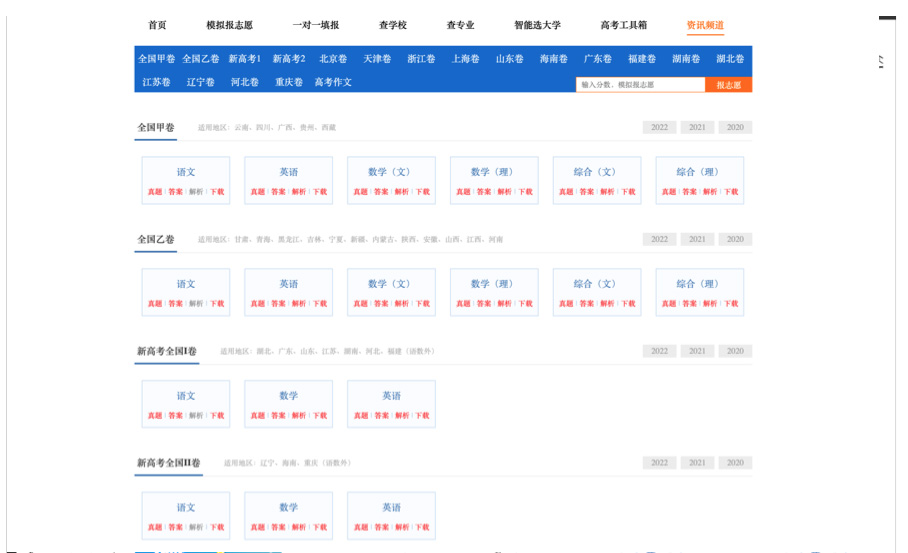
Task: Open the 综合（文） card title in 全国甲卷
Action: (596, 172)
